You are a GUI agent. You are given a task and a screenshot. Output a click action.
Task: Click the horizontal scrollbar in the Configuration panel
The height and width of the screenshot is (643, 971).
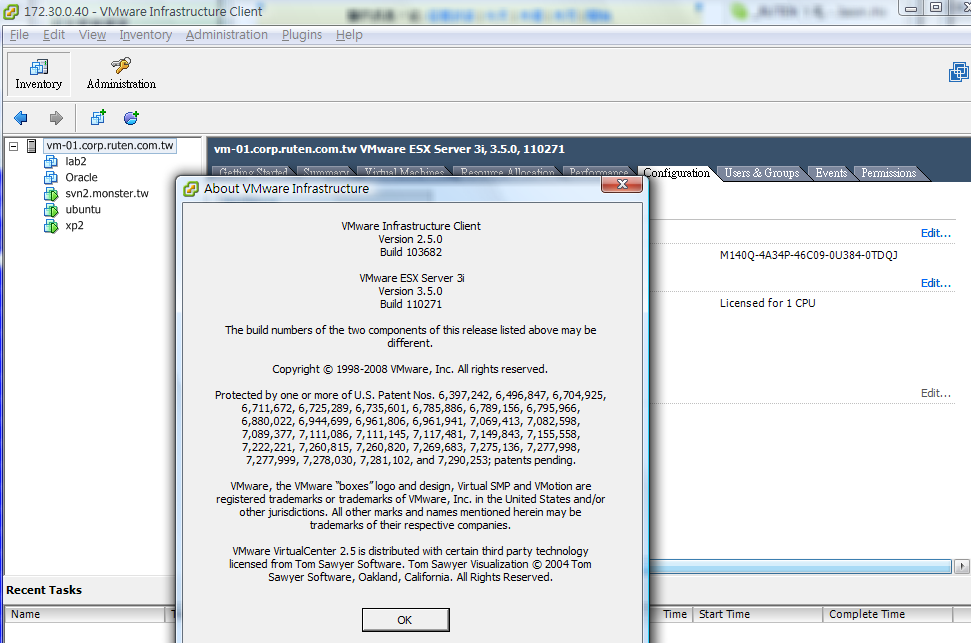point(800,566)
